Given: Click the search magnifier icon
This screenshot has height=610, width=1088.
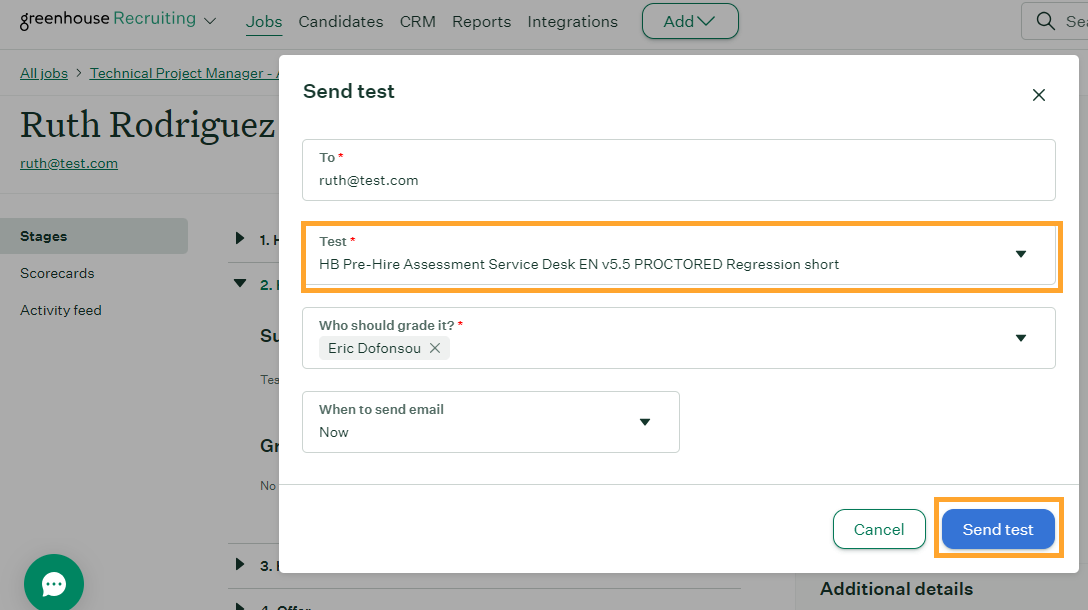Looking at the screenshot, I should coord(1045,21).
